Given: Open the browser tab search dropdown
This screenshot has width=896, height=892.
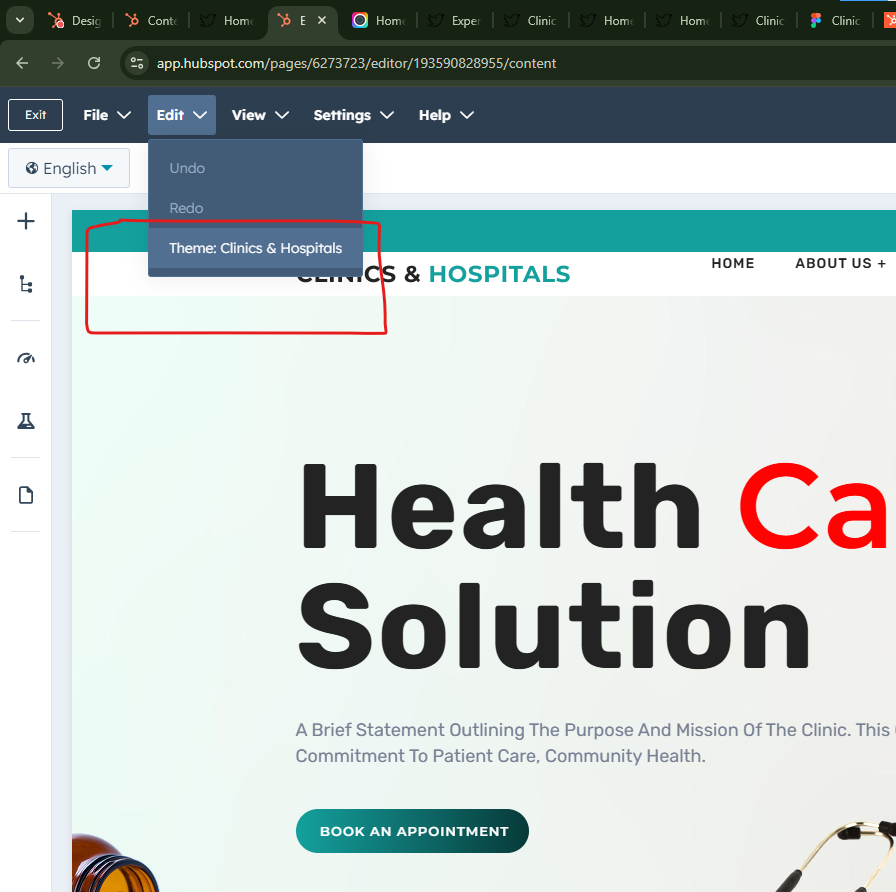Looking at the screenshot, I should pos(19,20).
